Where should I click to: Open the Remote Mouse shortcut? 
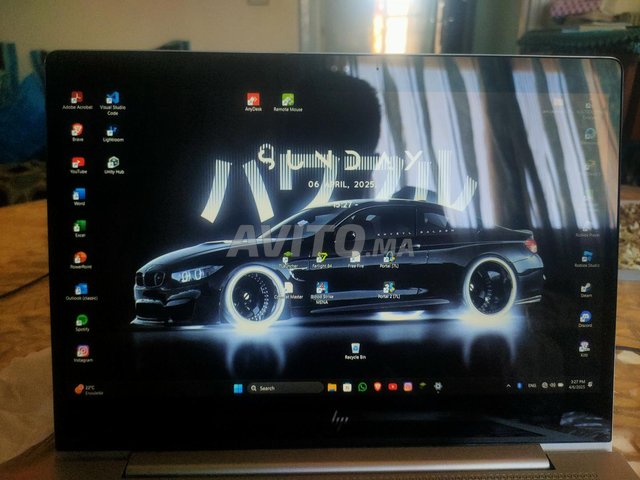288,100
